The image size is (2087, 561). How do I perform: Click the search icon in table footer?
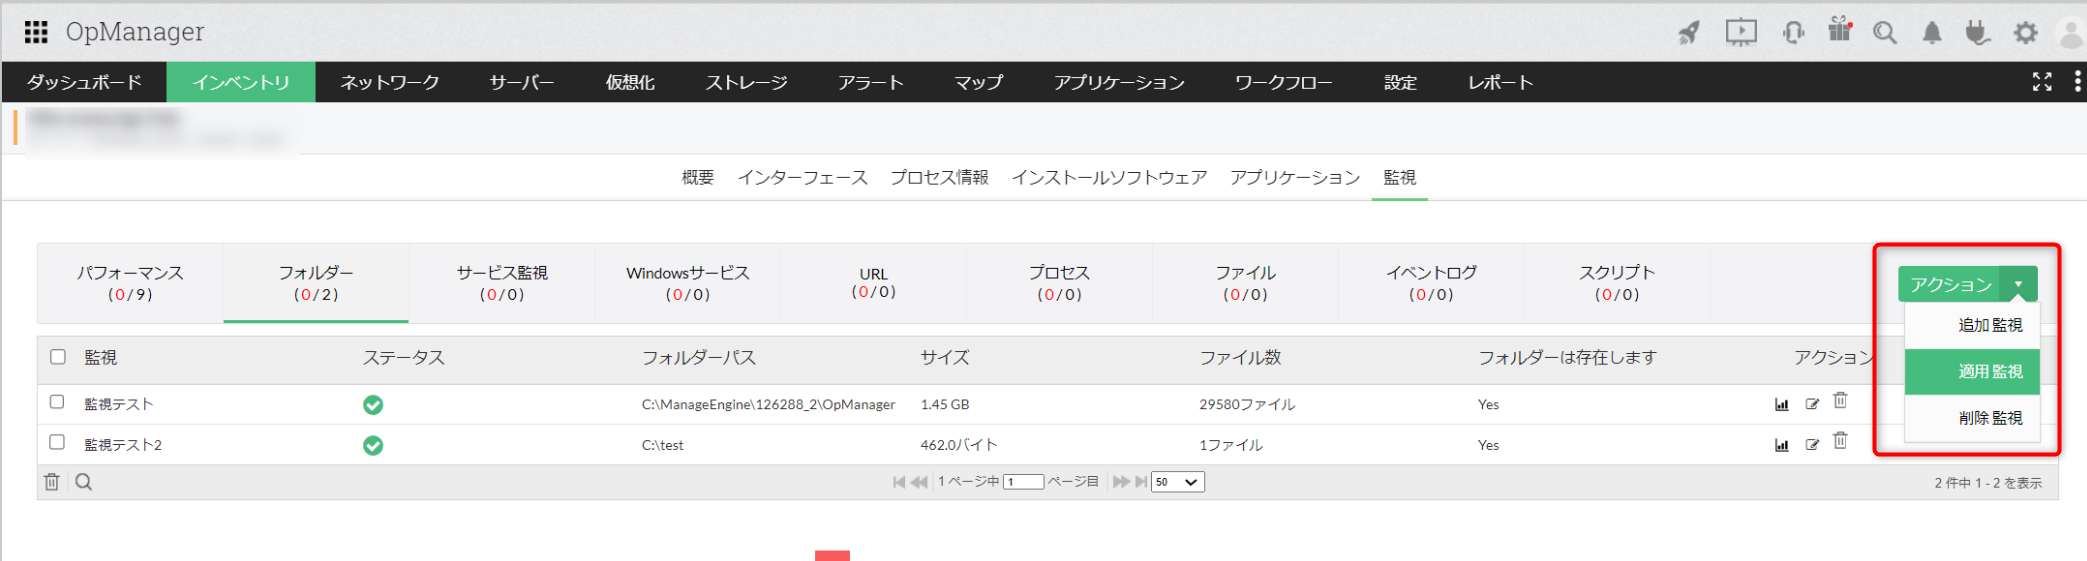pyautogui.click(x=84, y=482)
